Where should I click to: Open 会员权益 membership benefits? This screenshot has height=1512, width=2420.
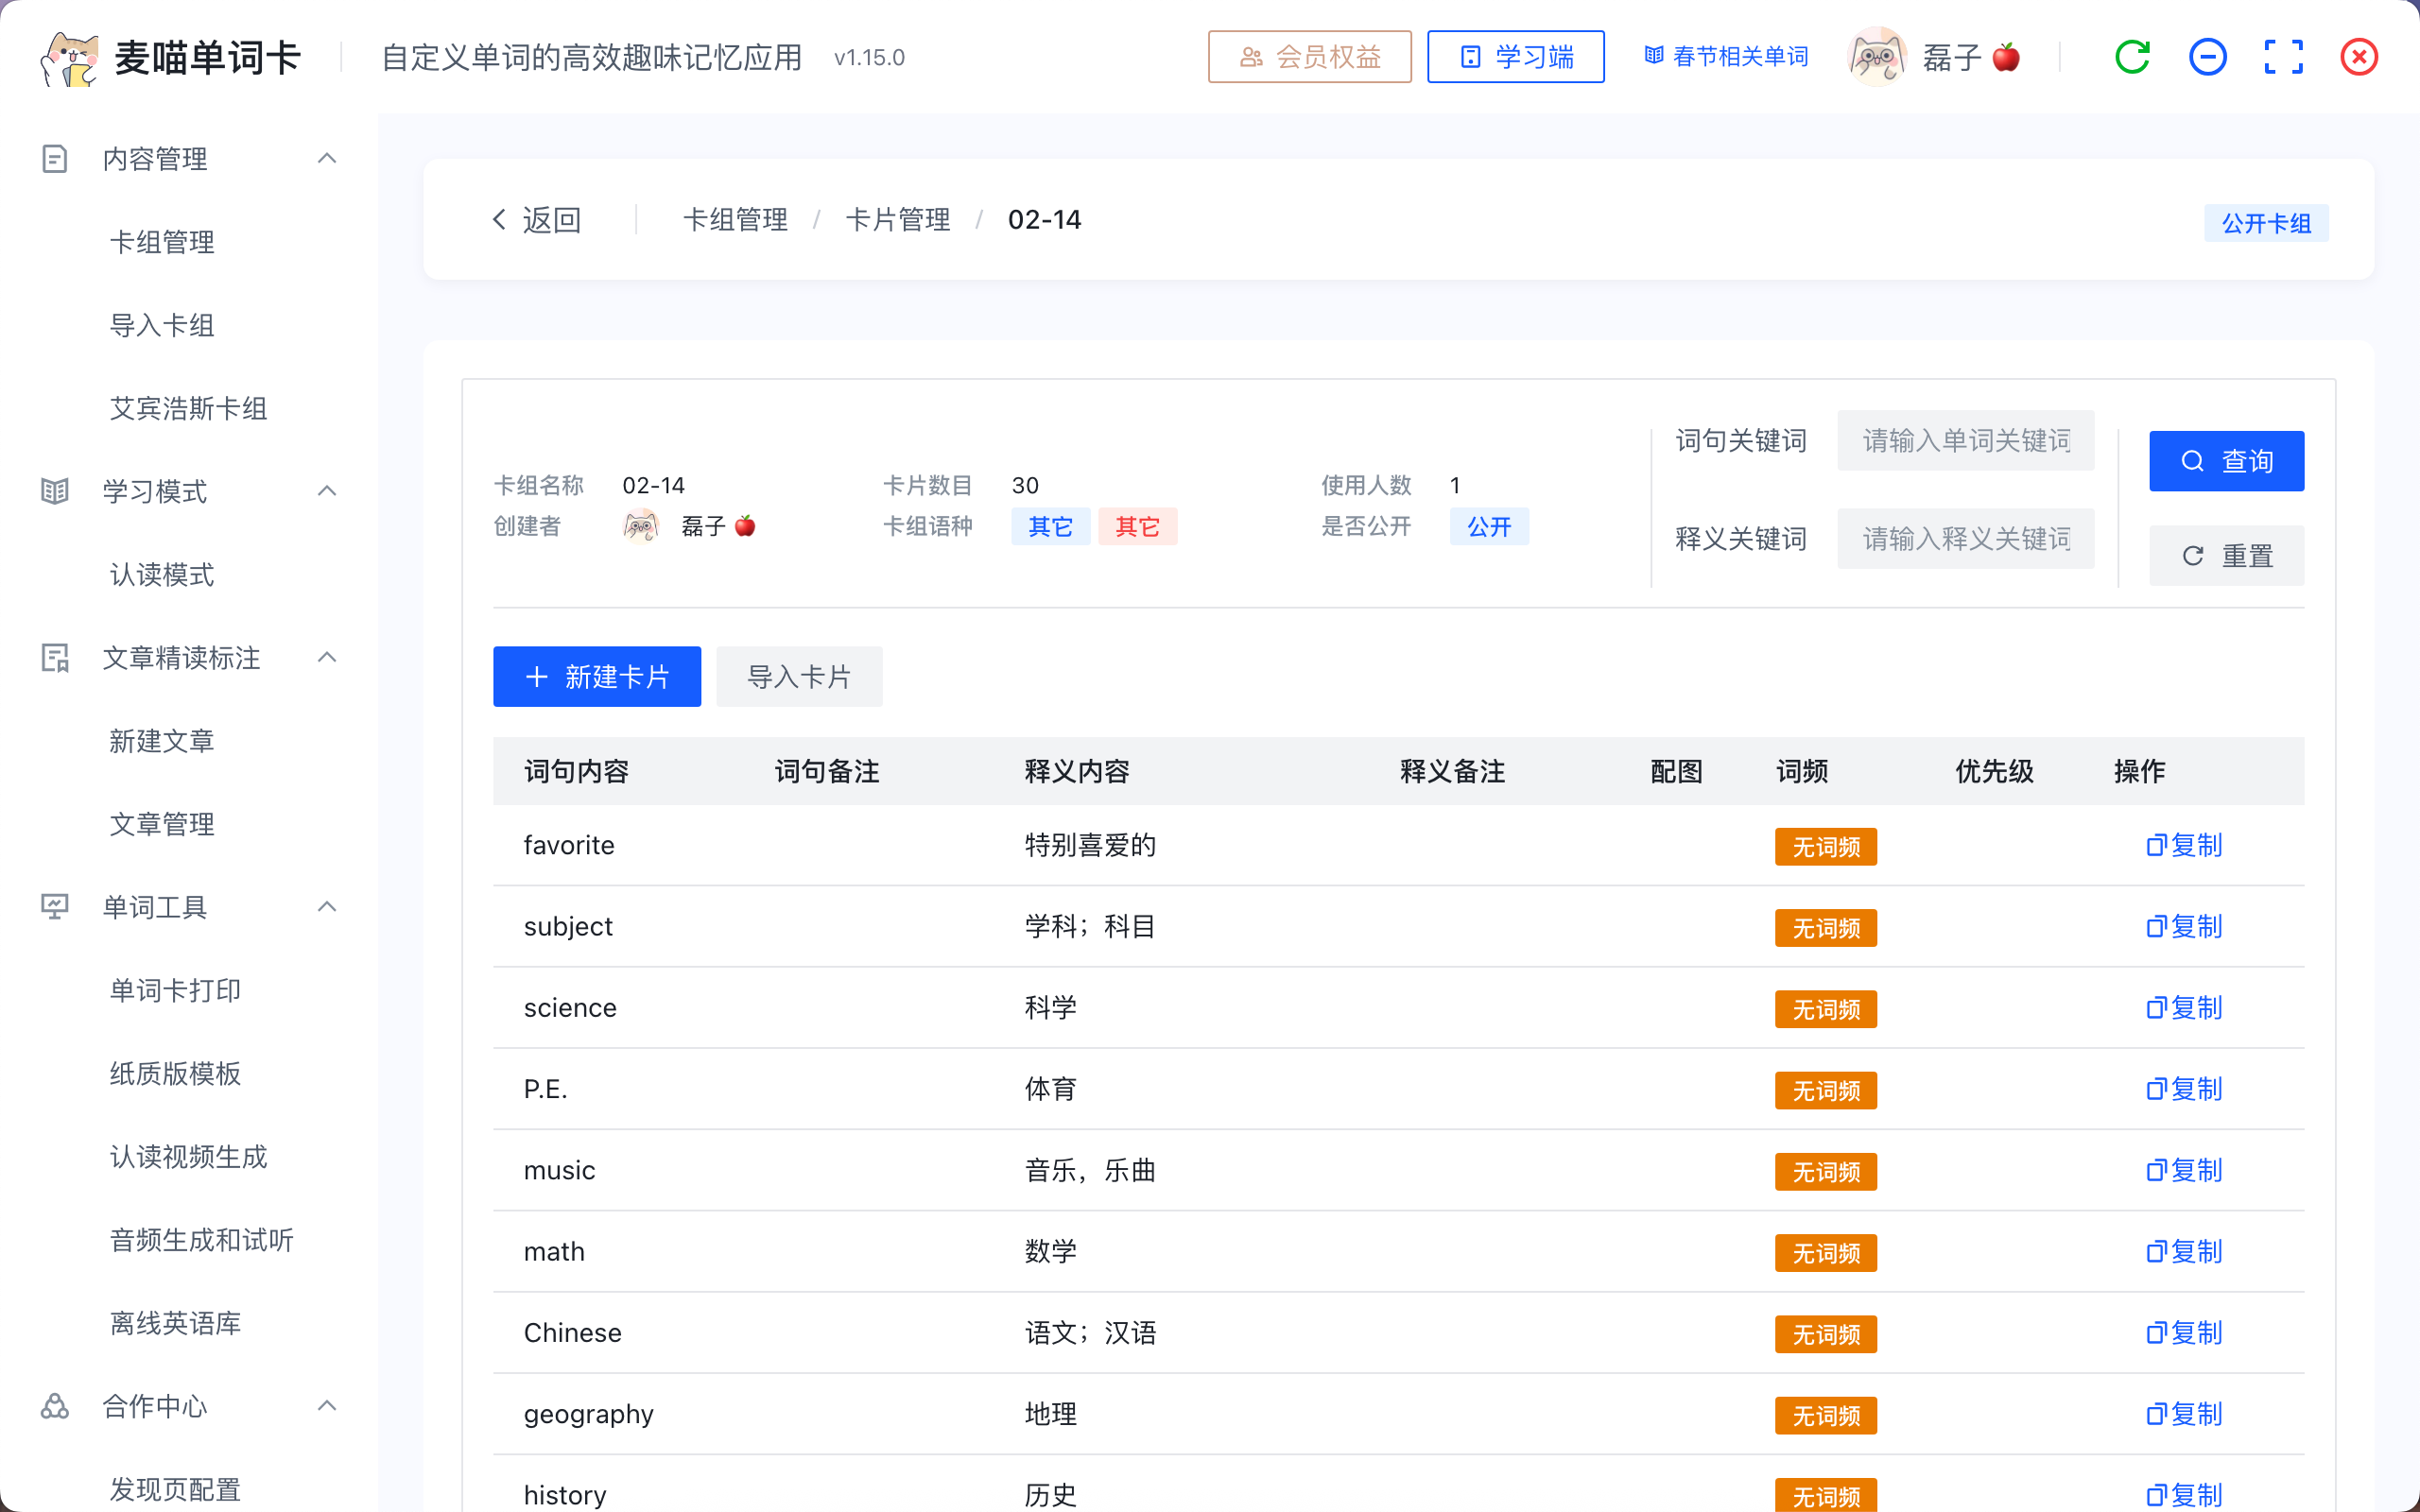click(1309, 57)
